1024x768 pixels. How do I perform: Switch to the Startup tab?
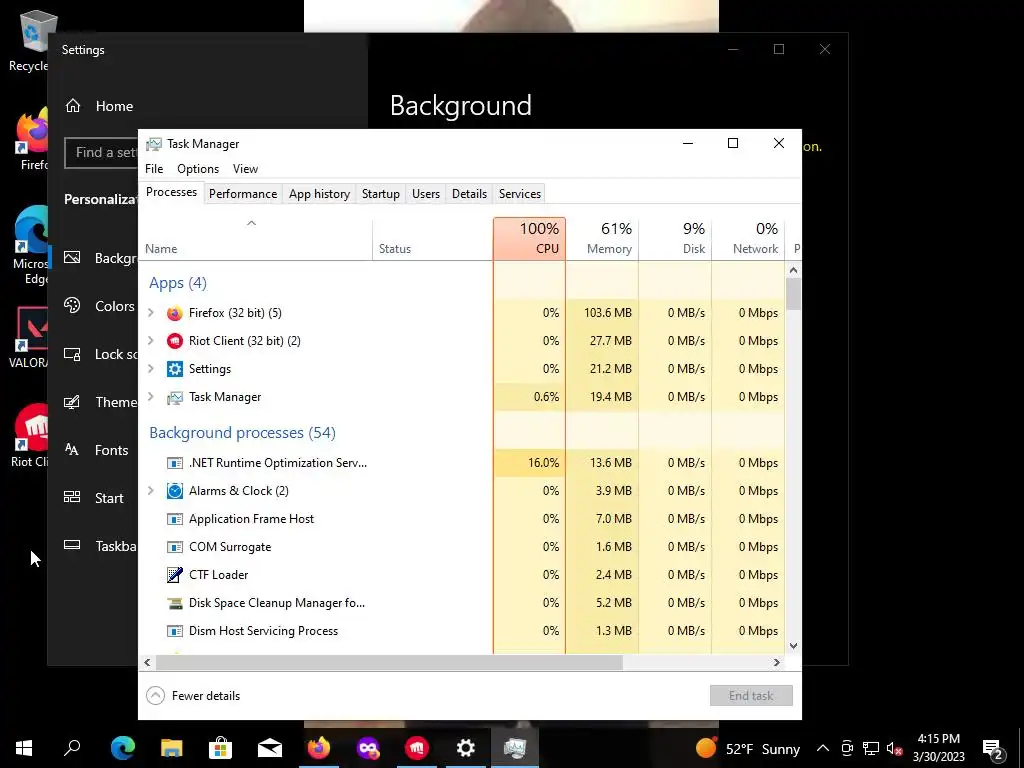pyautogui.click(x=381, y=194)
